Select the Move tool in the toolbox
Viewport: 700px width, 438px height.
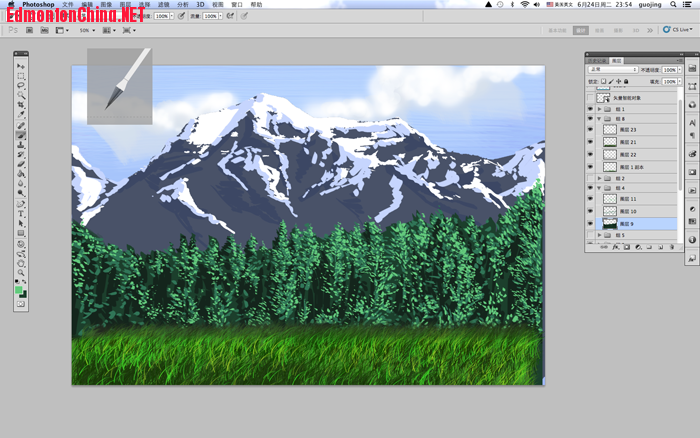[21, 67]
